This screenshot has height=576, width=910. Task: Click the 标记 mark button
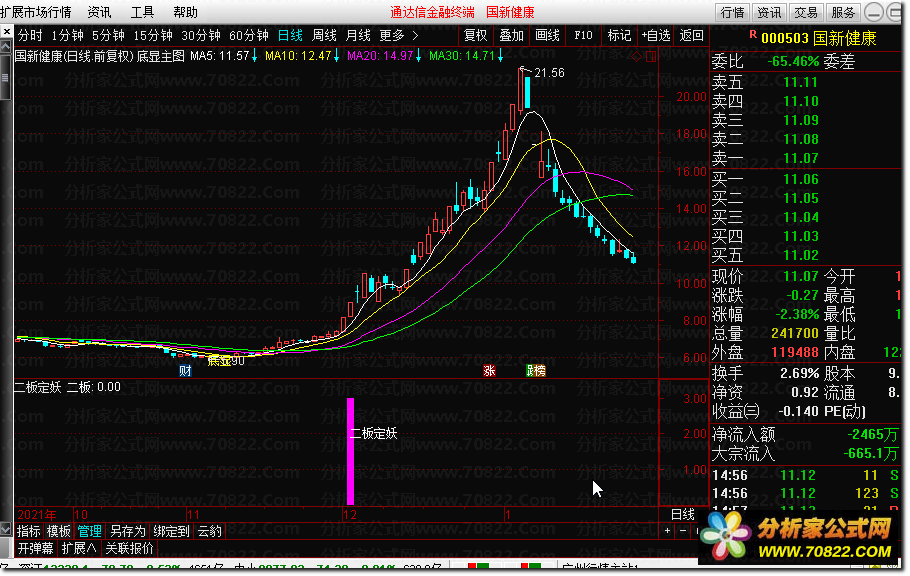point(619,36)
